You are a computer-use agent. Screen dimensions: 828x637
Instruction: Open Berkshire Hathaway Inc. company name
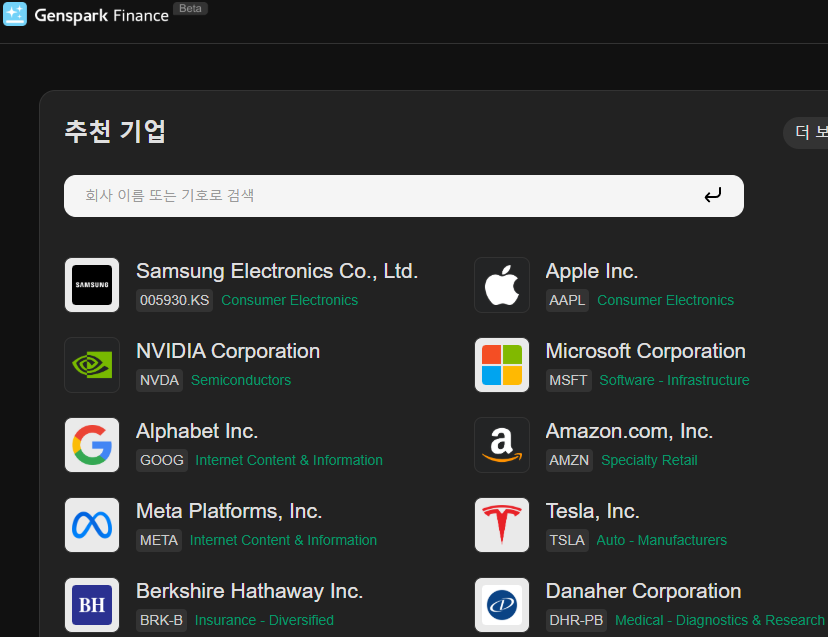point(249,591)
